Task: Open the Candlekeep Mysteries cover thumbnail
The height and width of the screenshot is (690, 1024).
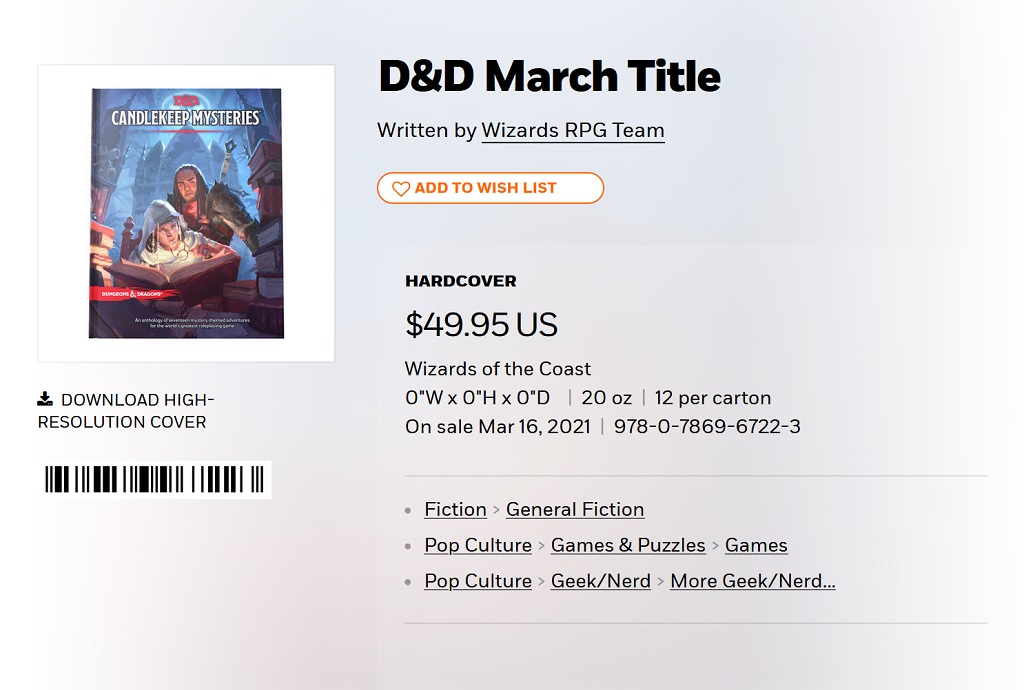Action: click(186, 213)
